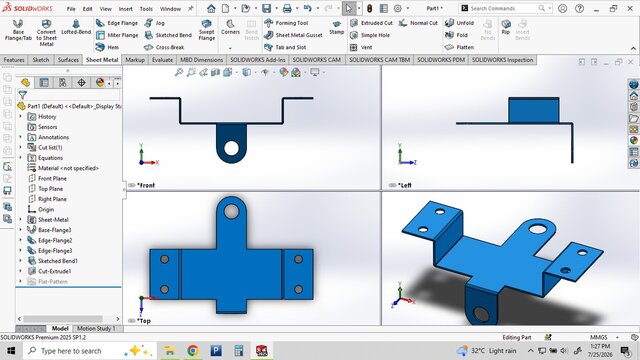
Task: Open the DimXpertManager crosshair tab
Action: [x=81, y=82]
